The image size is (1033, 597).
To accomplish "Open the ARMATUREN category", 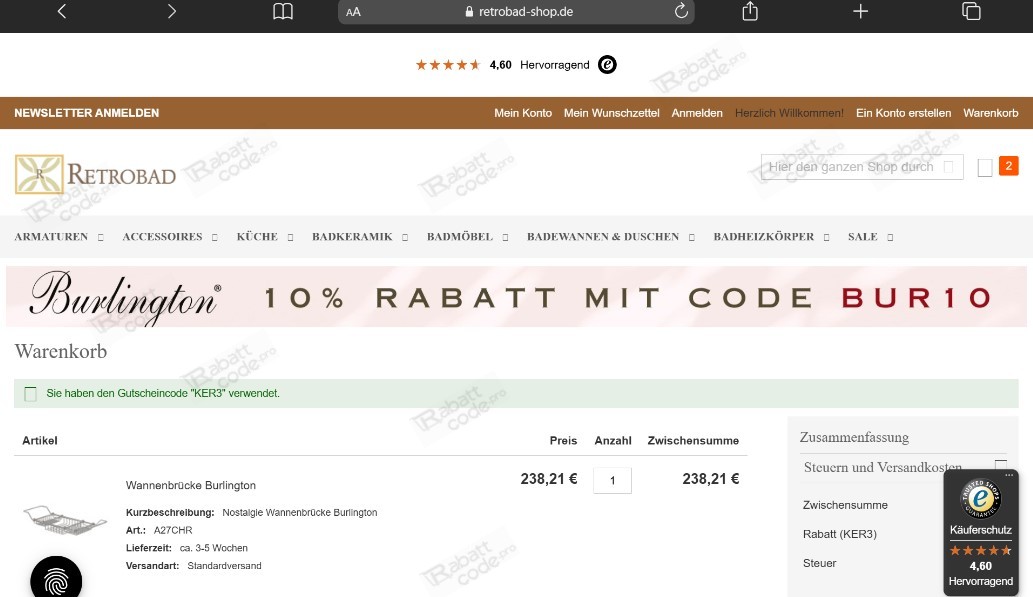I will [x=51, y=237].
